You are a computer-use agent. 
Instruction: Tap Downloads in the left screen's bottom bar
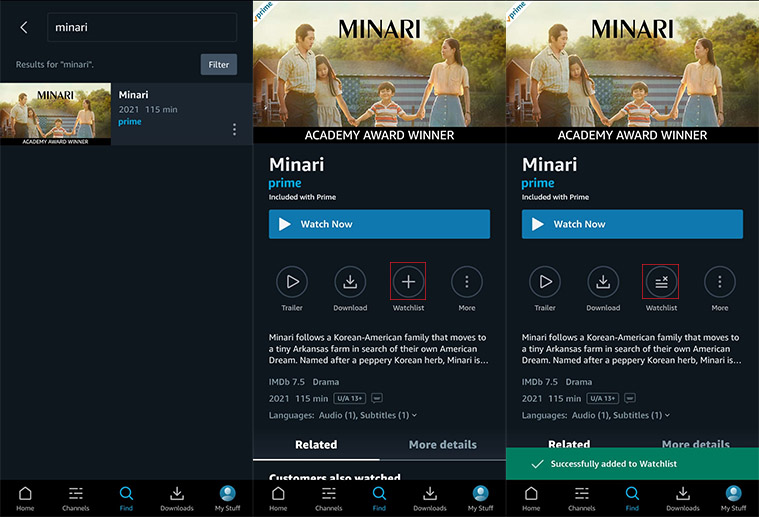(x=177, y=499)
